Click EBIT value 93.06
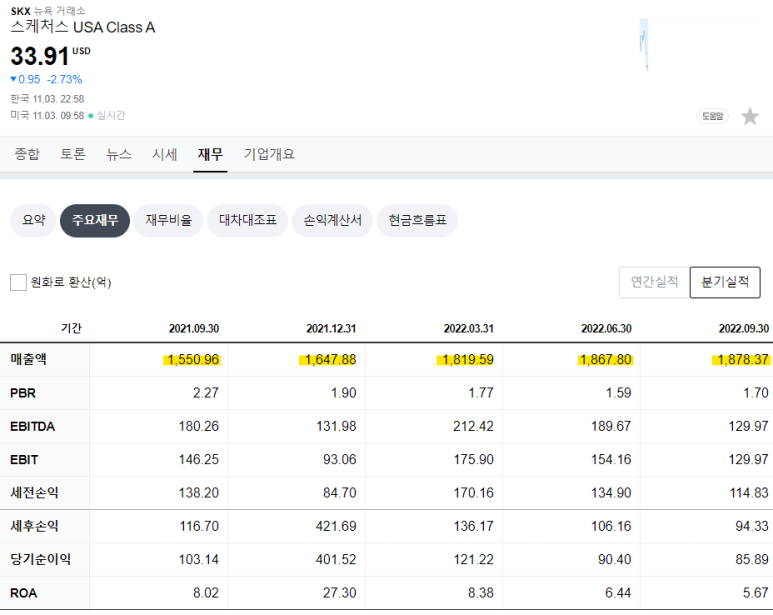 click(340, 459)
